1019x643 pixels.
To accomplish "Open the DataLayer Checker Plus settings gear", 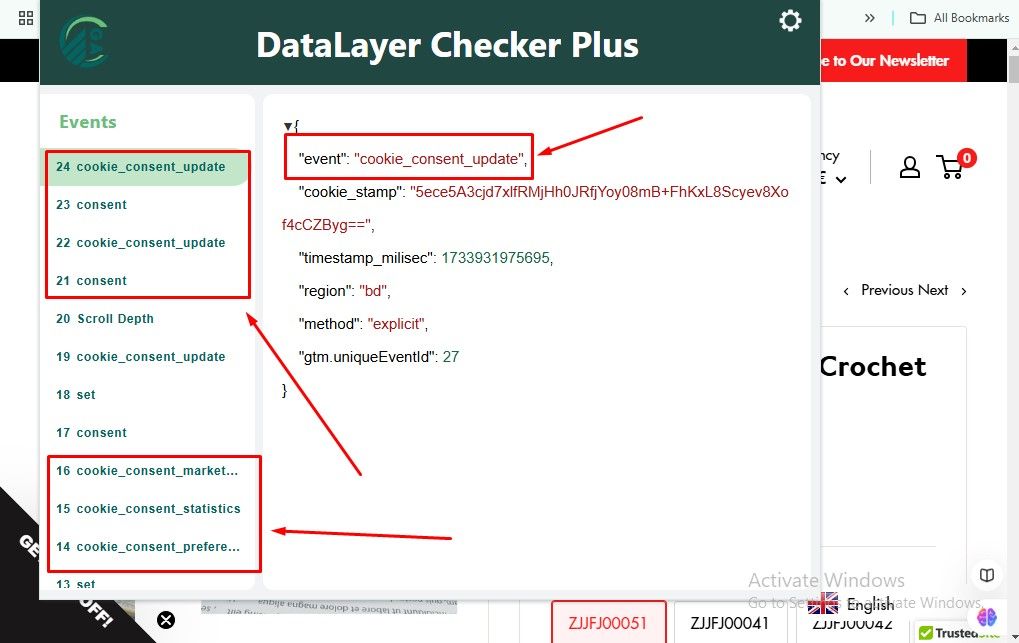I will pos(790,20).
